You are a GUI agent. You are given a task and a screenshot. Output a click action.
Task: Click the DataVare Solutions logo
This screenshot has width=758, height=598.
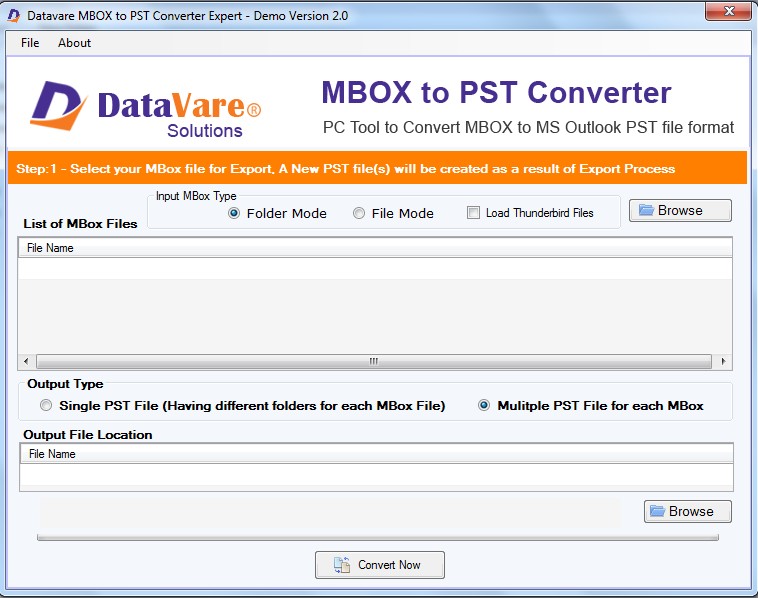pyautogui.click(x=145, y=109)
